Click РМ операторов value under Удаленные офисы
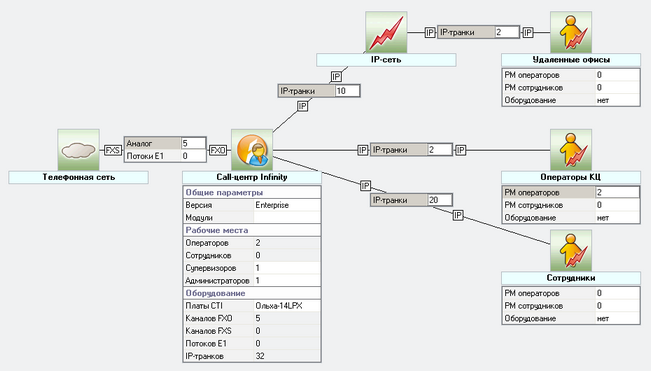The image size is (651, 371). (x=617, y=75)
